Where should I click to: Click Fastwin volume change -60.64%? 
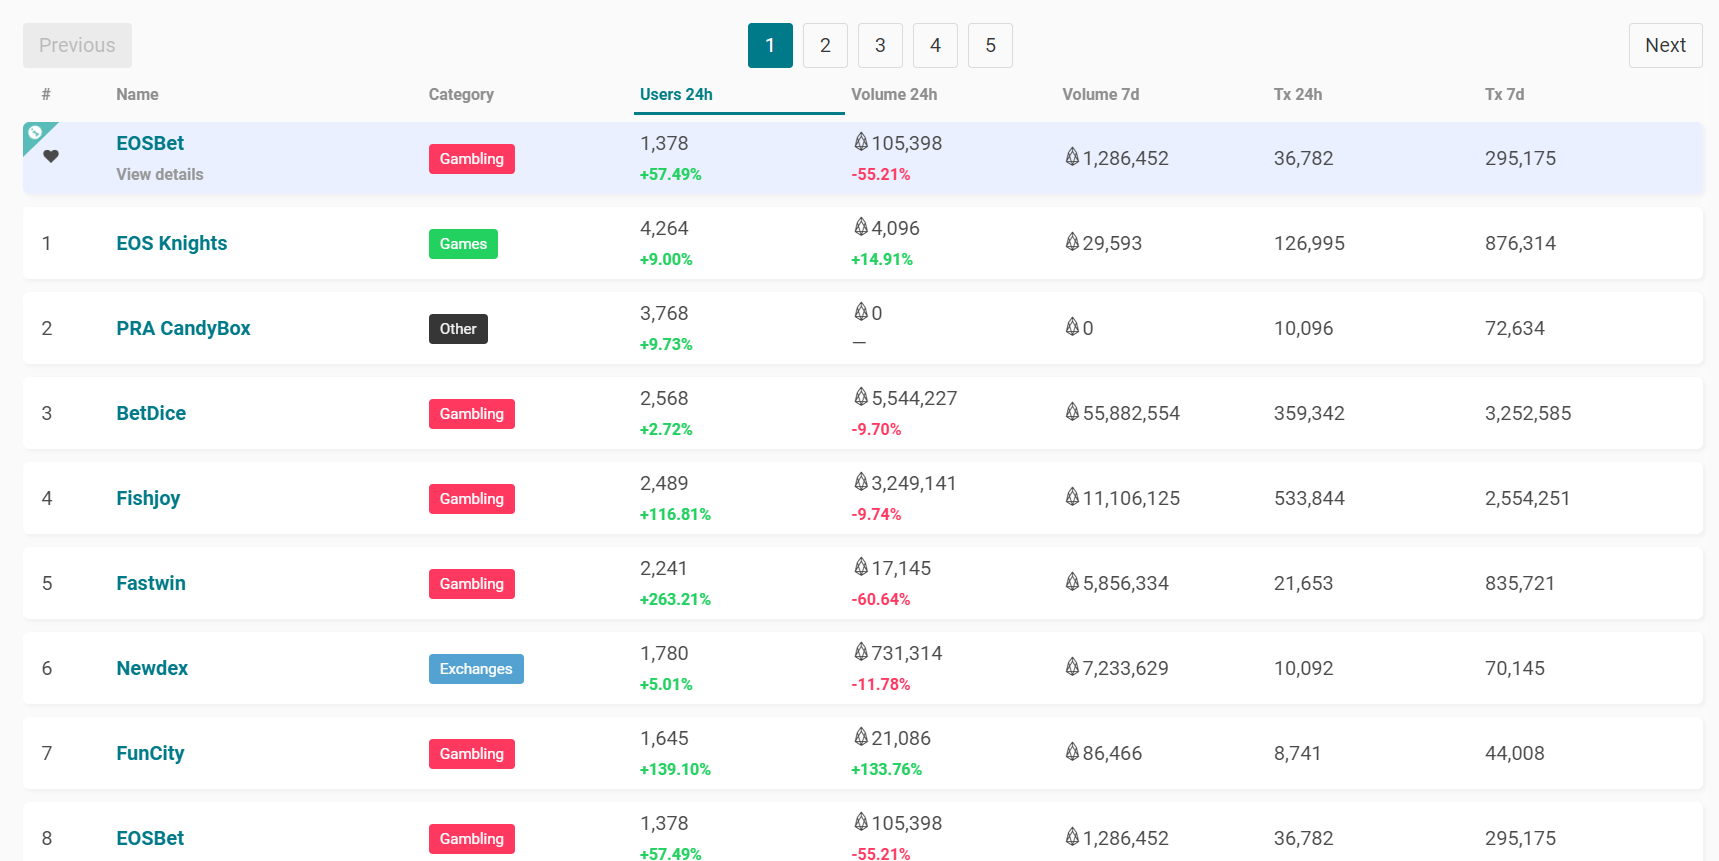[880, 599]
